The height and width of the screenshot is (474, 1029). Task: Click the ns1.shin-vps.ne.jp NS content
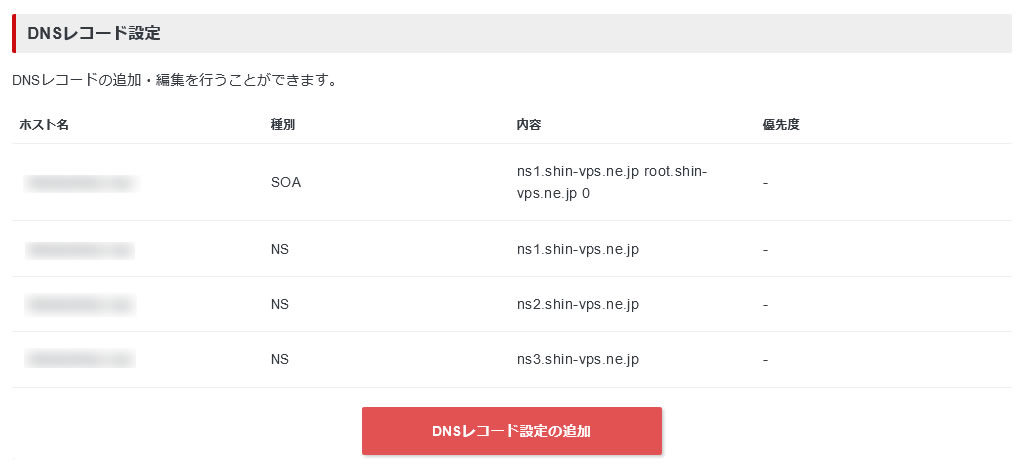click(578, 249)
